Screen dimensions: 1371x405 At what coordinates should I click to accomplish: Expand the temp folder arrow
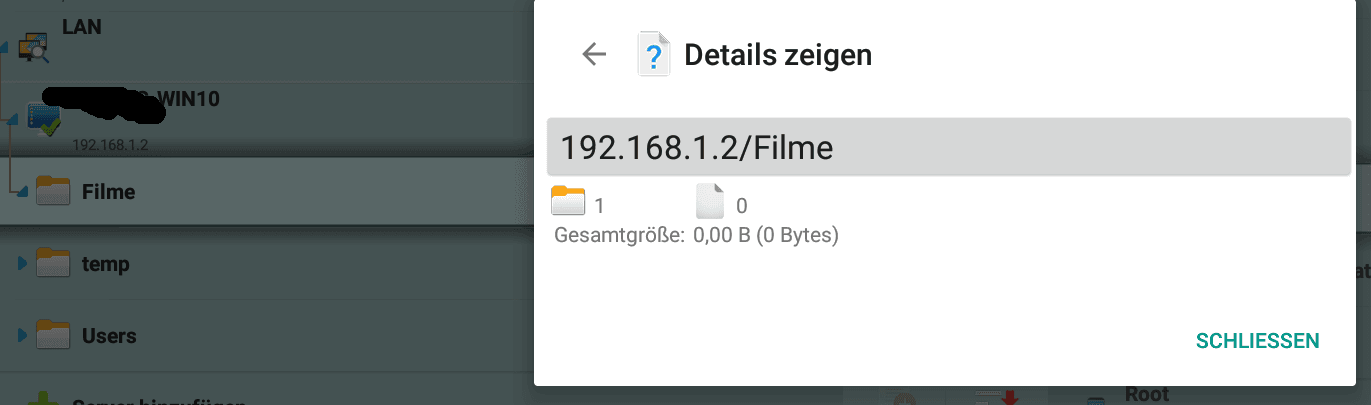pyautogui.click(x=23, y=264)
